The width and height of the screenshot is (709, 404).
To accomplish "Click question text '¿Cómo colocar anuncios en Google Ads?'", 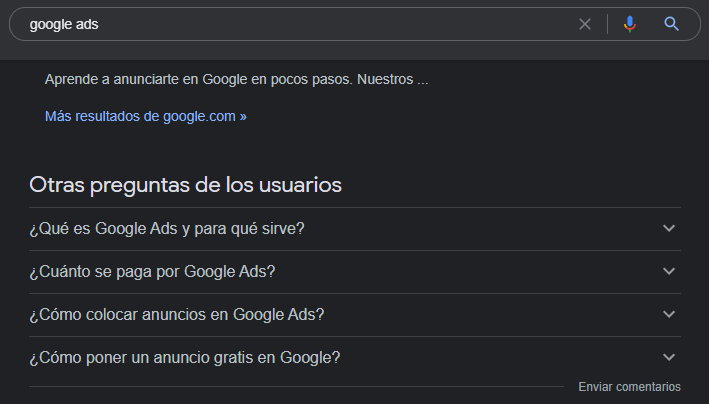I will pos(177,314).
